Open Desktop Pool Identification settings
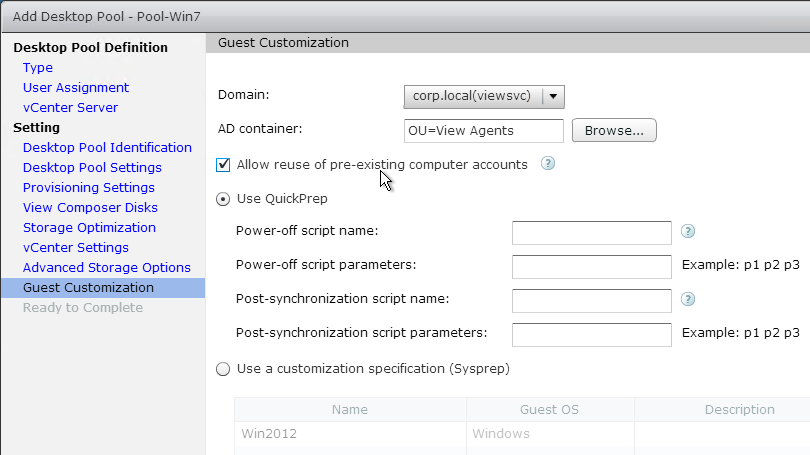The width and height of the screenshot is (810, 455). click(107, 148)
